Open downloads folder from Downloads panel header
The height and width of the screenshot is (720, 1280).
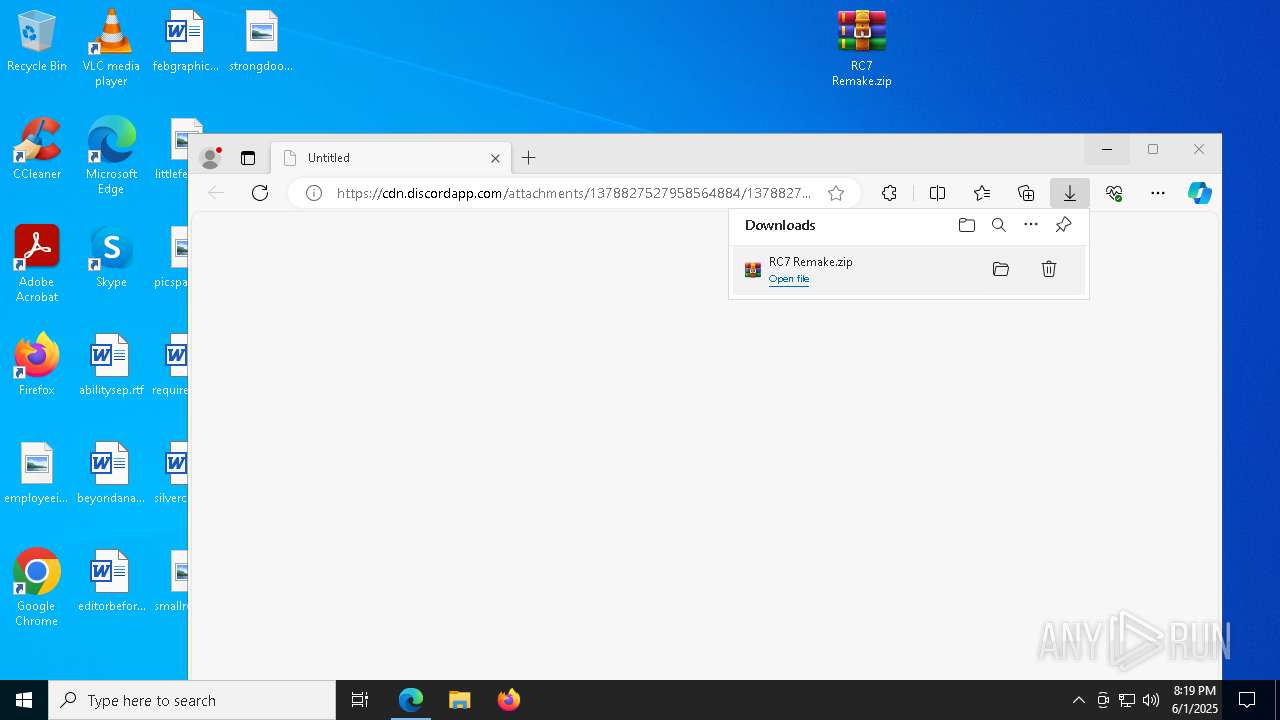tap(967, 225)
